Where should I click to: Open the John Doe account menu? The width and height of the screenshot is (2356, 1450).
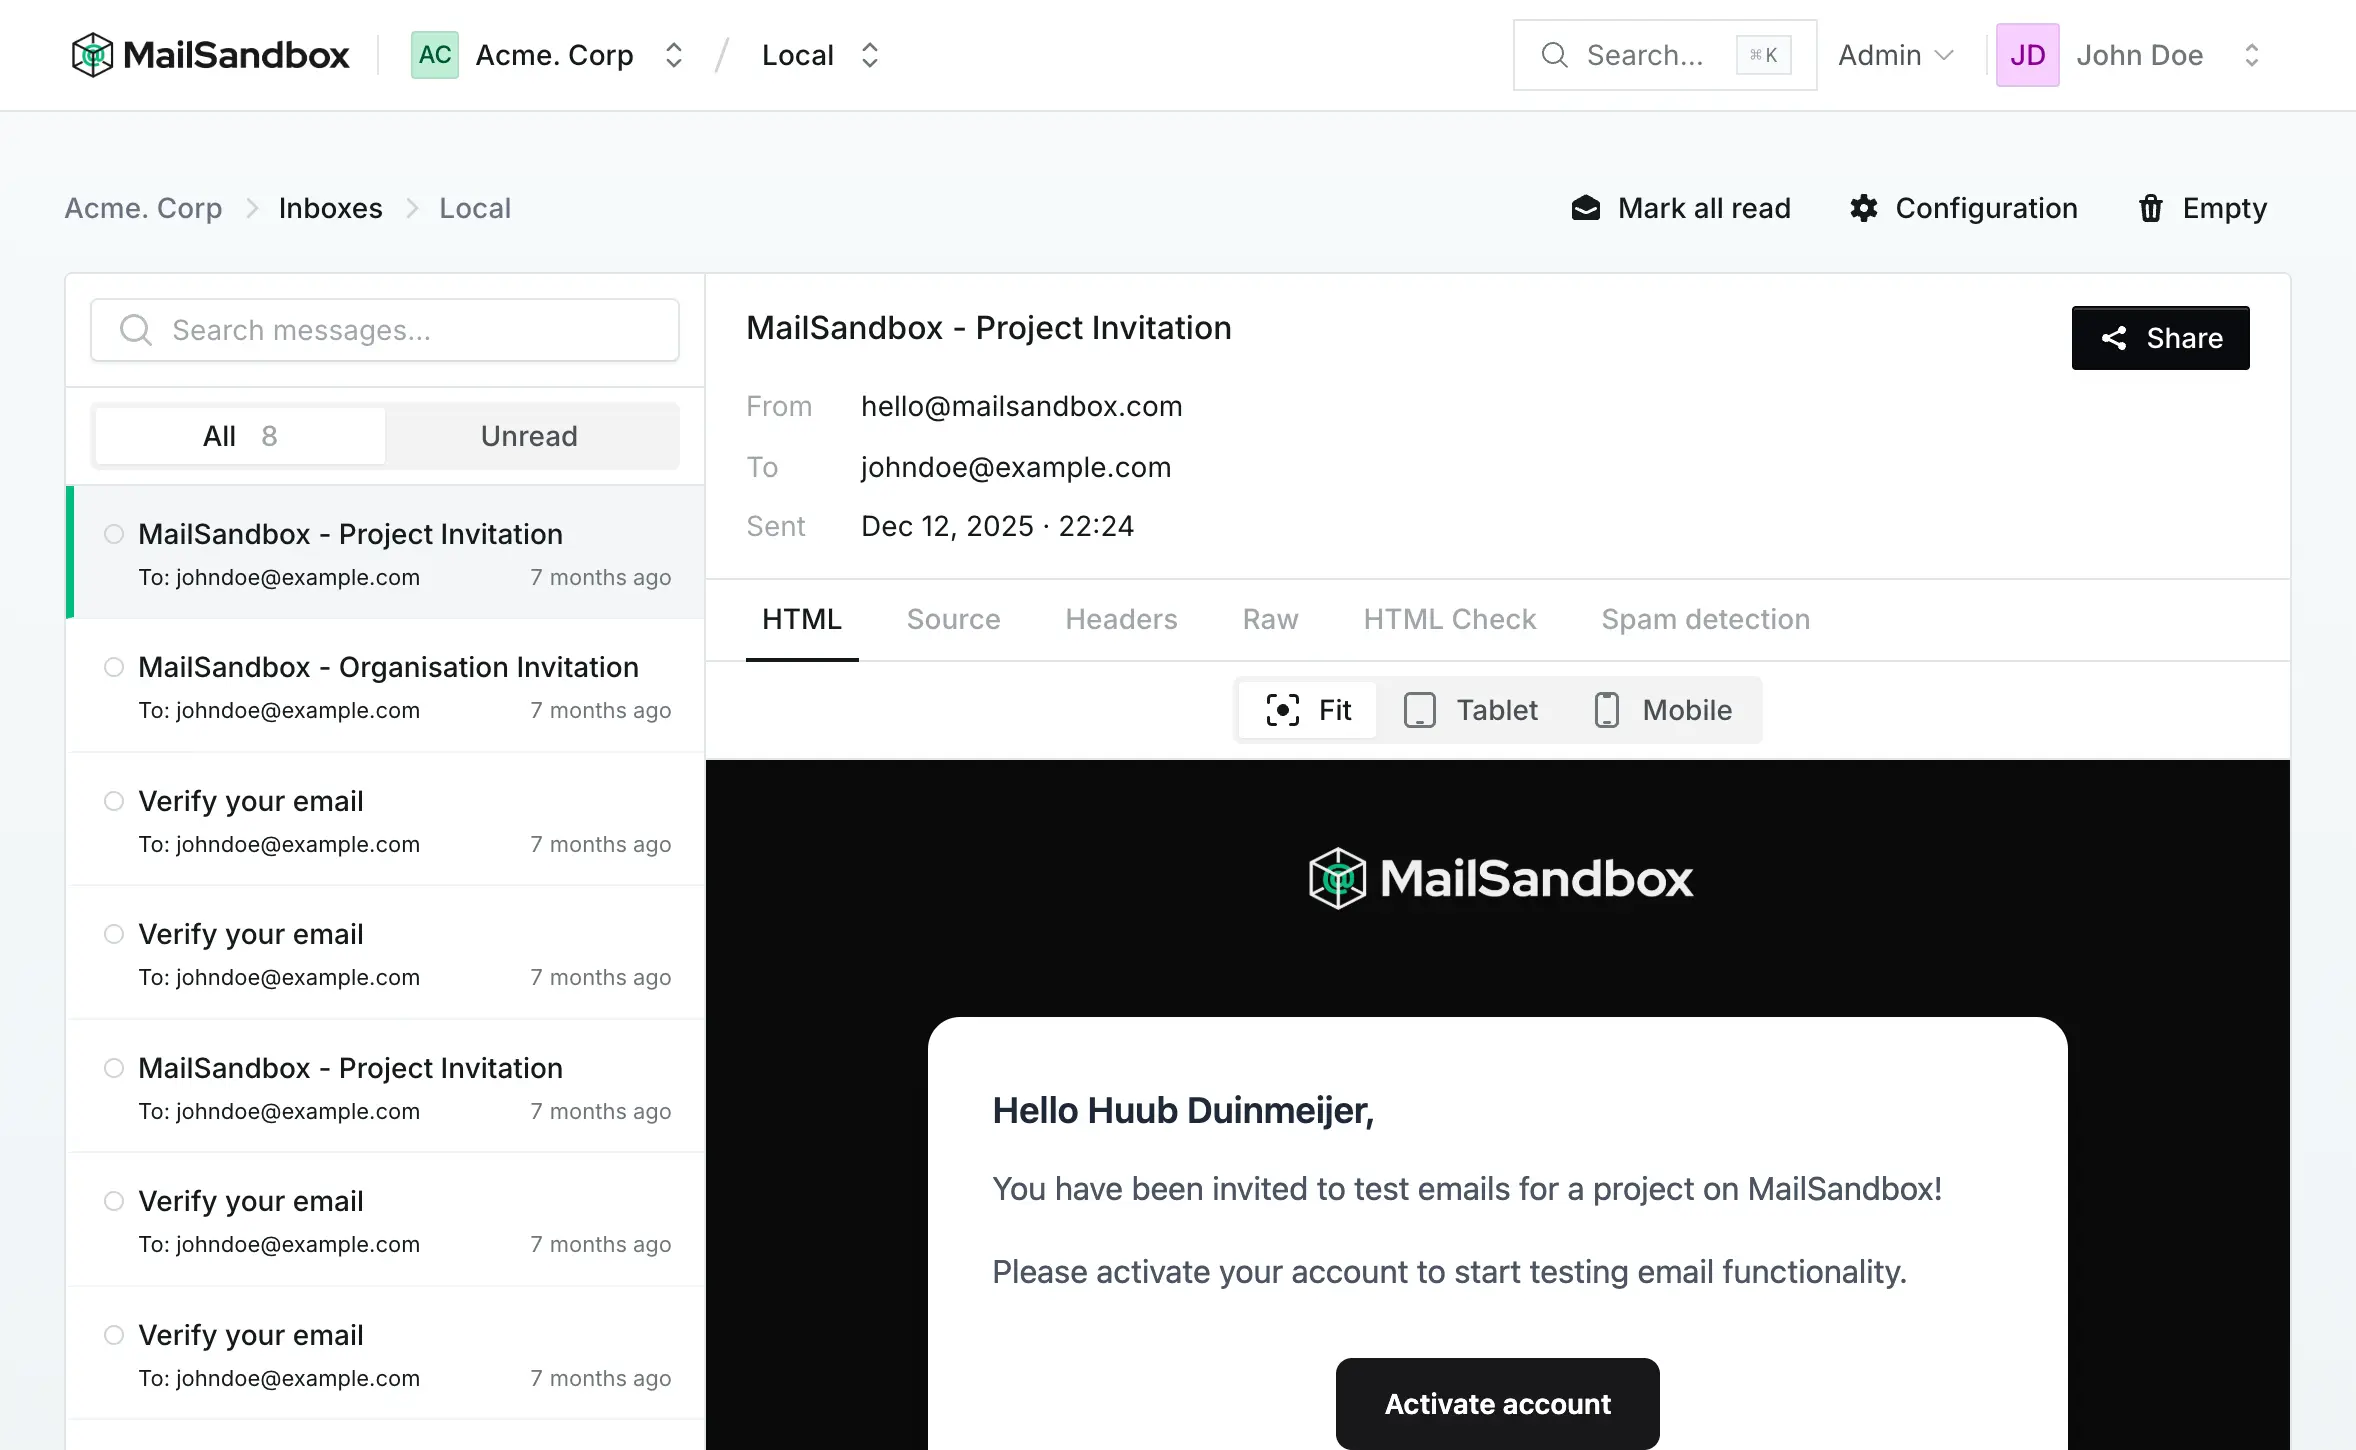(2130, 55)
